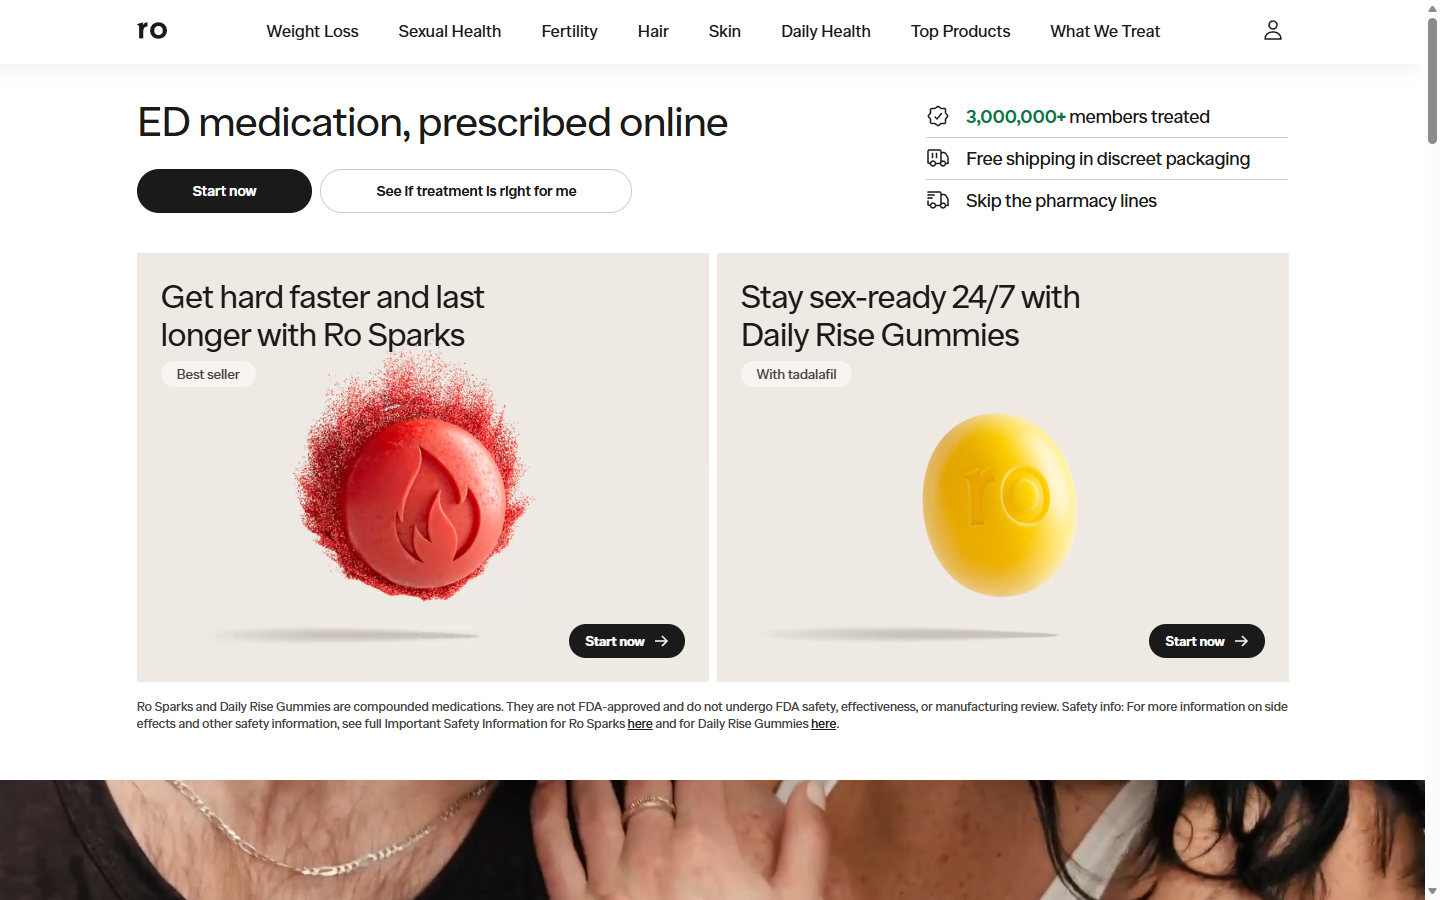Image resolution: width=1440 pixels, height=900 pixels.
Task: Open the account profile icon
Action: point(1272,31)
